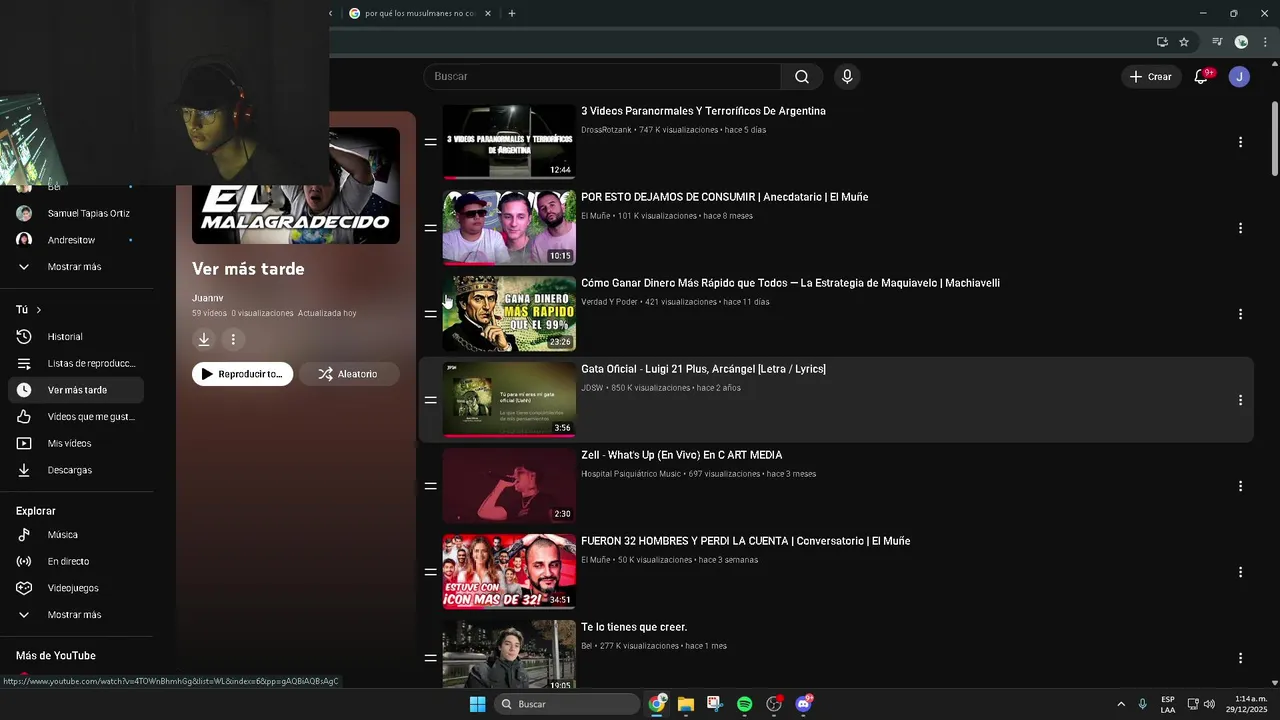
Task: Click the reorder handle of Zell What's Up row
Action: pyautogui.click(x=430, y=486)
